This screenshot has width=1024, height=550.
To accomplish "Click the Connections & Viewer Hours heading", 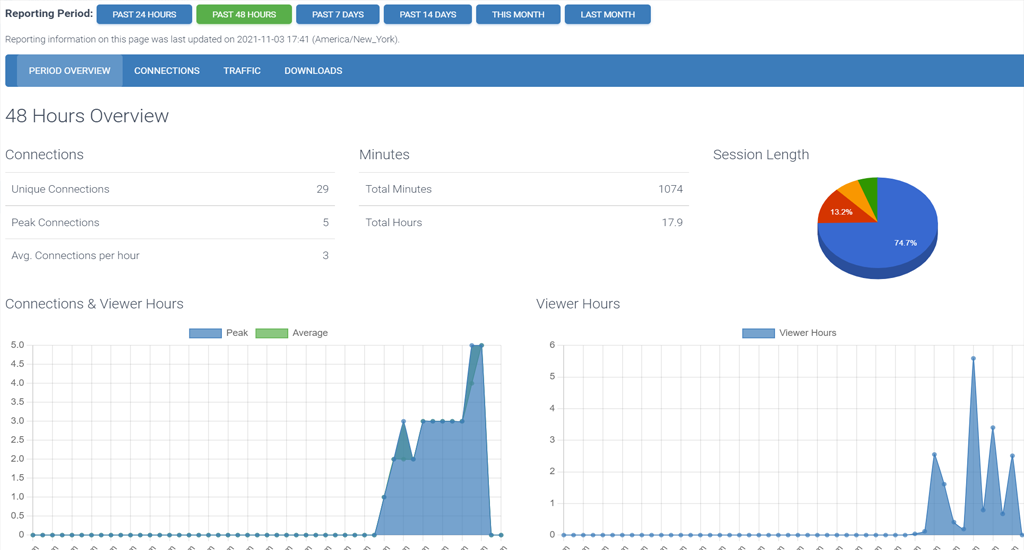I will pos(94,304).
